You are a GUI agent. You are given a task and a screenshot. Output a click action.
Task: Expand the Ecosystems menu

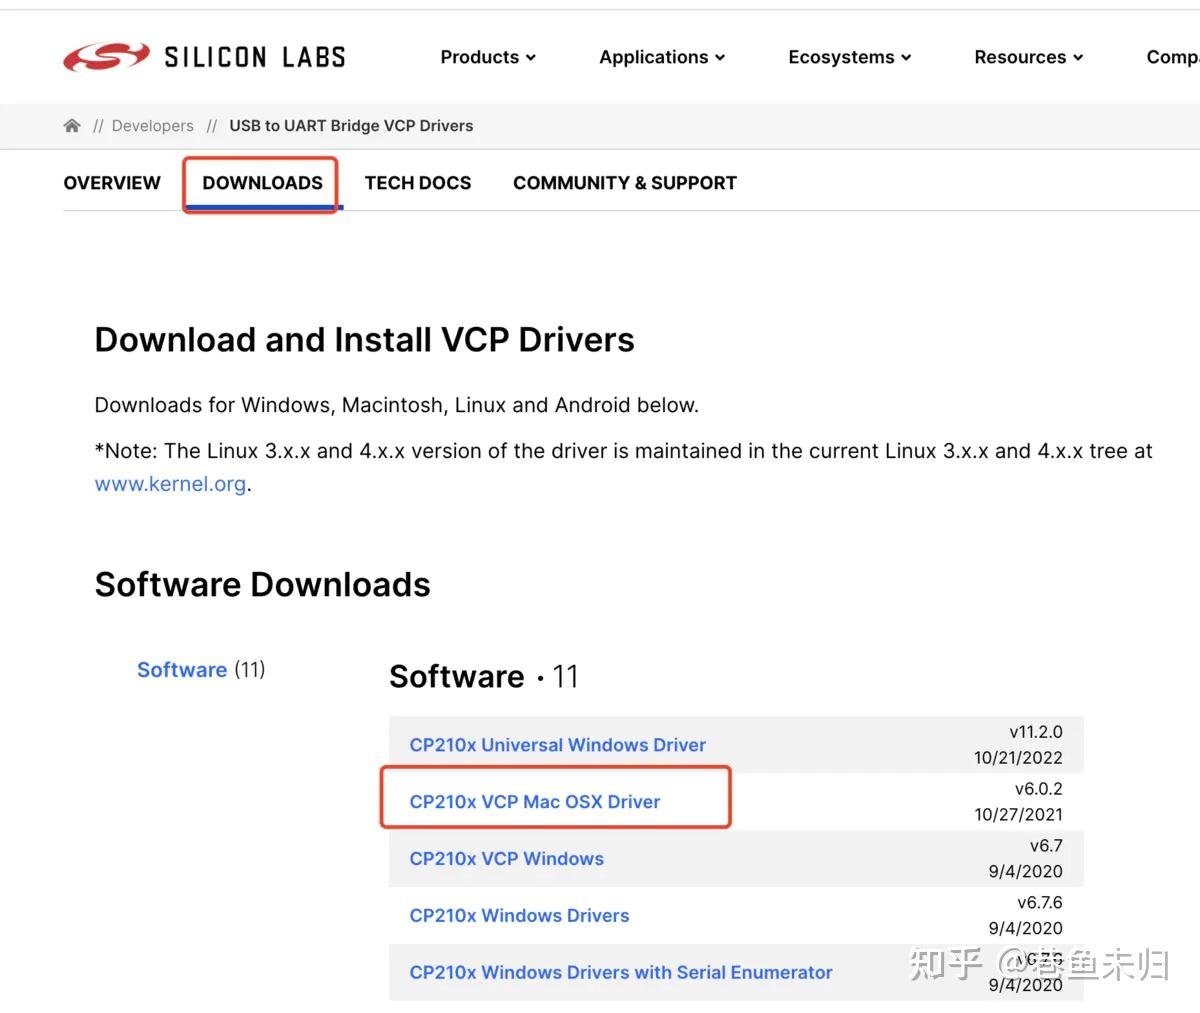(x=849, y=57)
